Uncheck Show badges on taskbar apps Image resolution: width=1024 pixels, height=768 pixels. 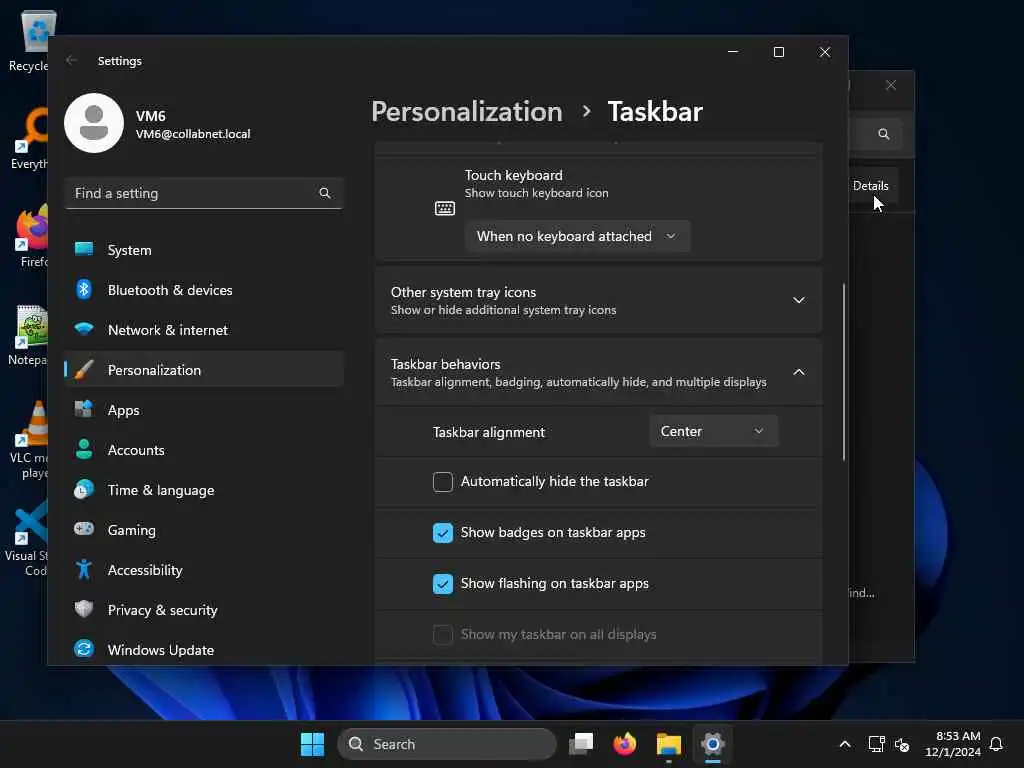click(x=443, y=533)
